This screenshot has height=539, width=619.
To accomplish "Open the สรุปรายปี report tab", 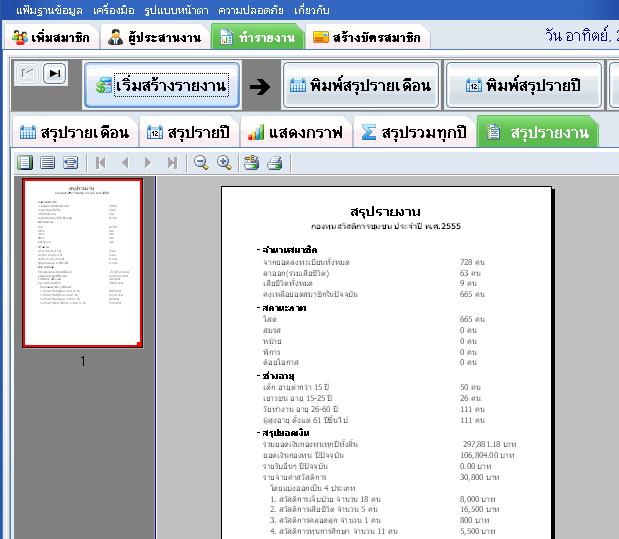I will pyautogui.click(x=188, y=133).
